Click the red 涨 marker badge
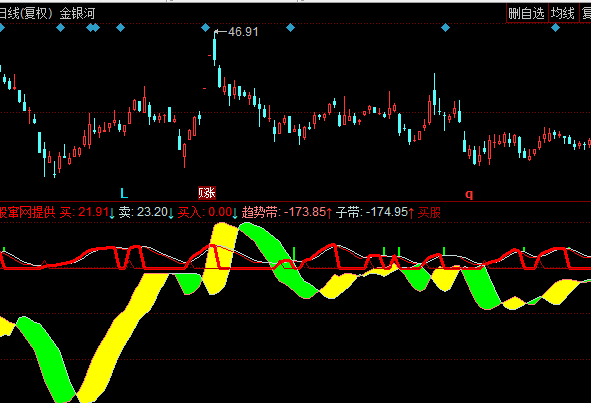The width and height of the screenshot is (591, 403). [x=207, y=193]
